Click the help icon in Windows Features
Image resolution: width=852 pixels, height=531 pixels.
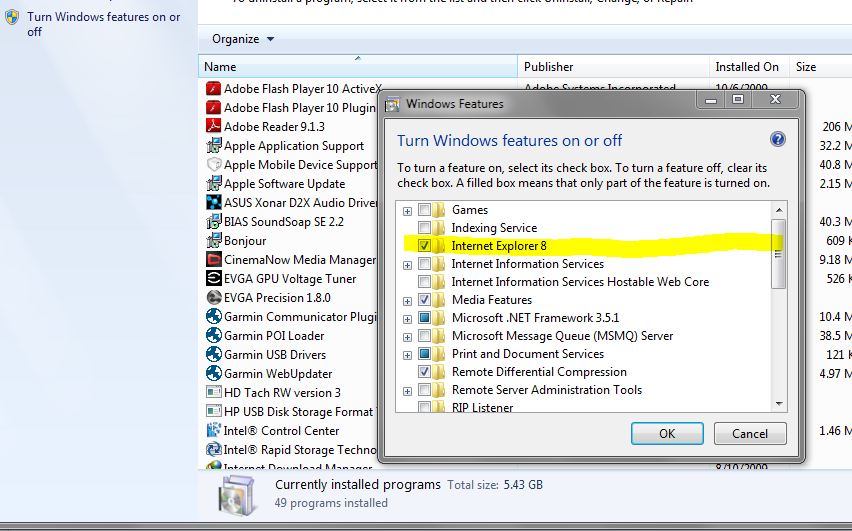[778, 140]
